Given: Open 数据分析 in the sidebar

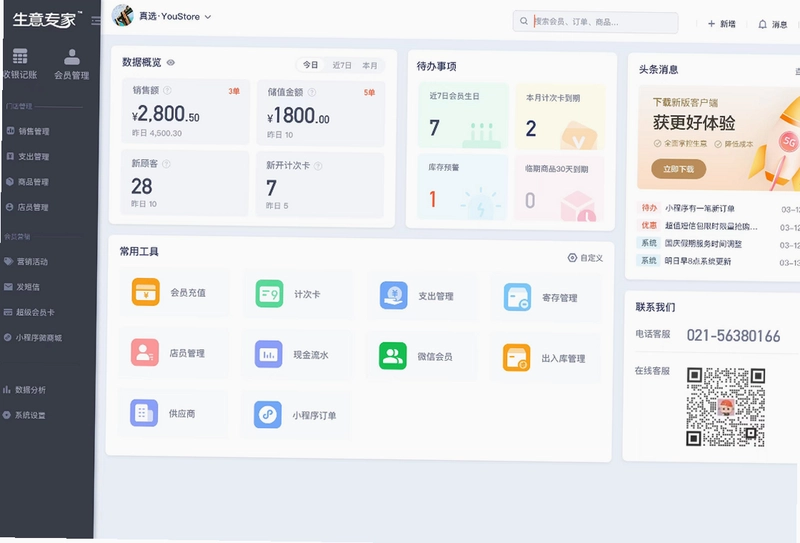Looking at the screenshot, I should point(24,389).
